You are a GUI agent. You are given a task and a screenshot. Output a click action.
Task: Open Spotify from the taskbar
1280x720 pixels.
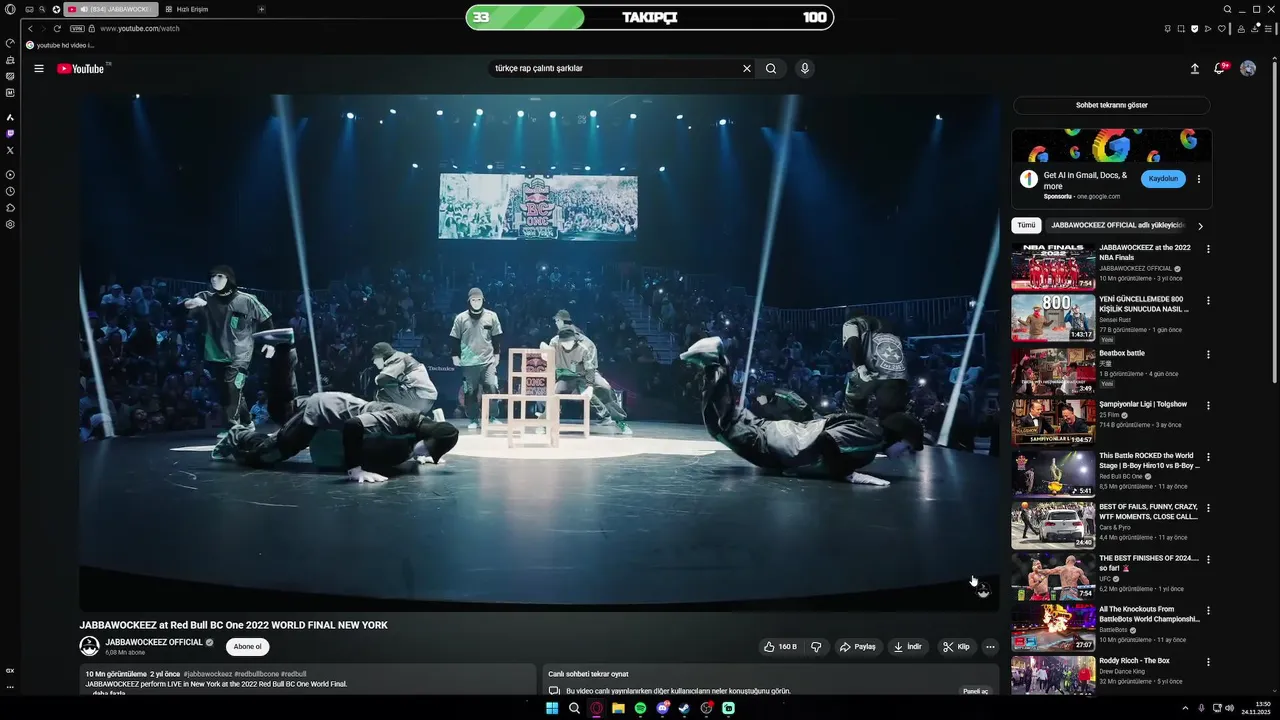(x=640, y=708)
